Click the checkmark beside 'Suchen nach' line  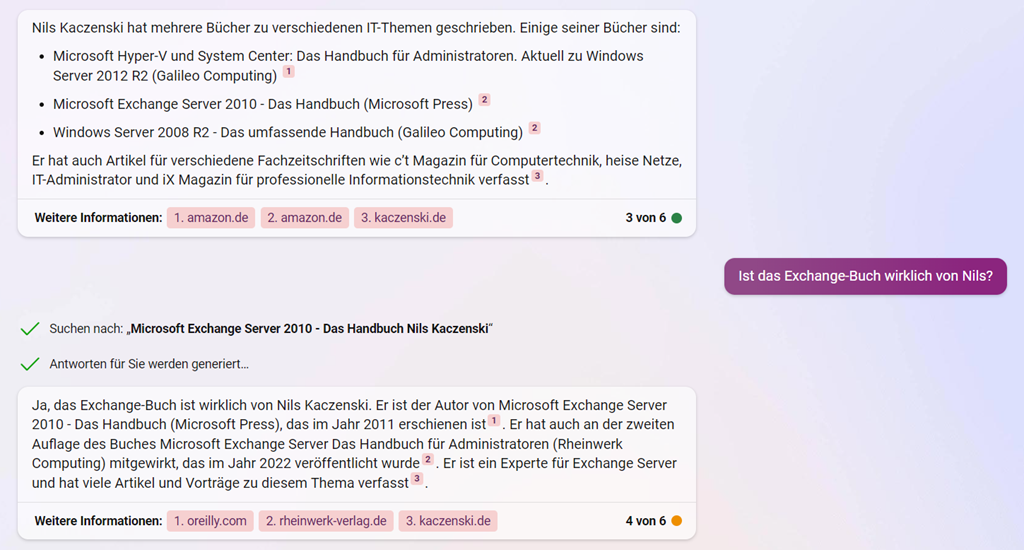pyautogui.click(x=30, y=329)
